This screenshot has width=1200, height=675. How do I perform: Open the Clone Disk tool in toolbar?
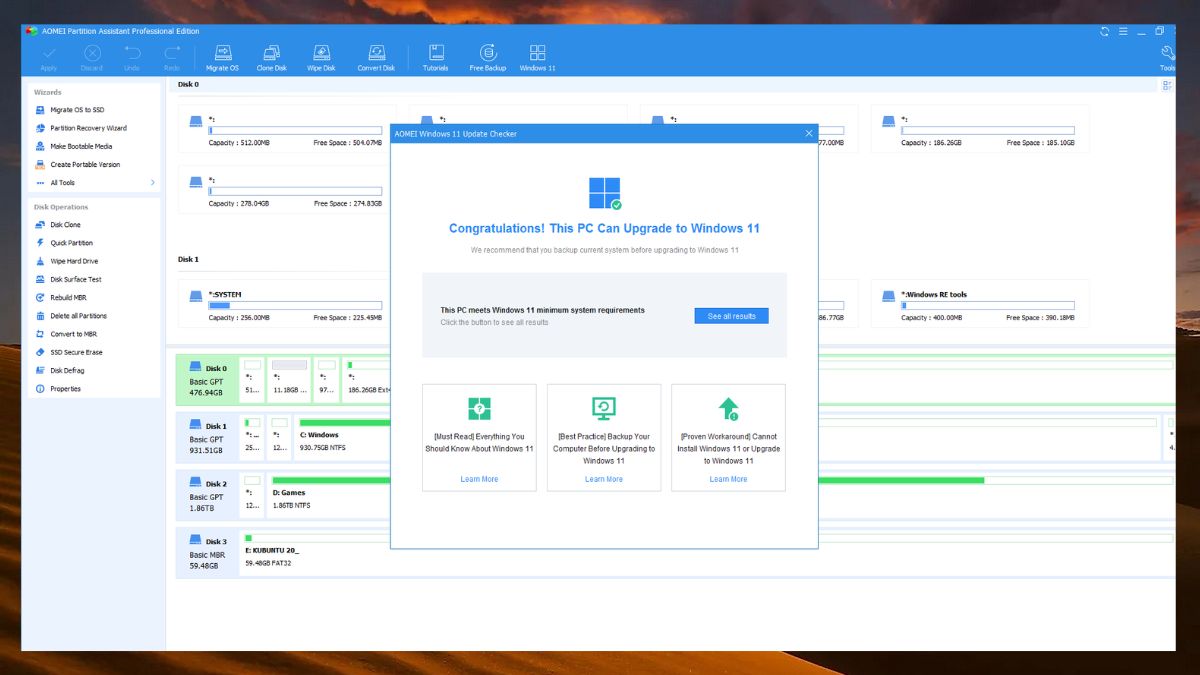pos(271,58)
